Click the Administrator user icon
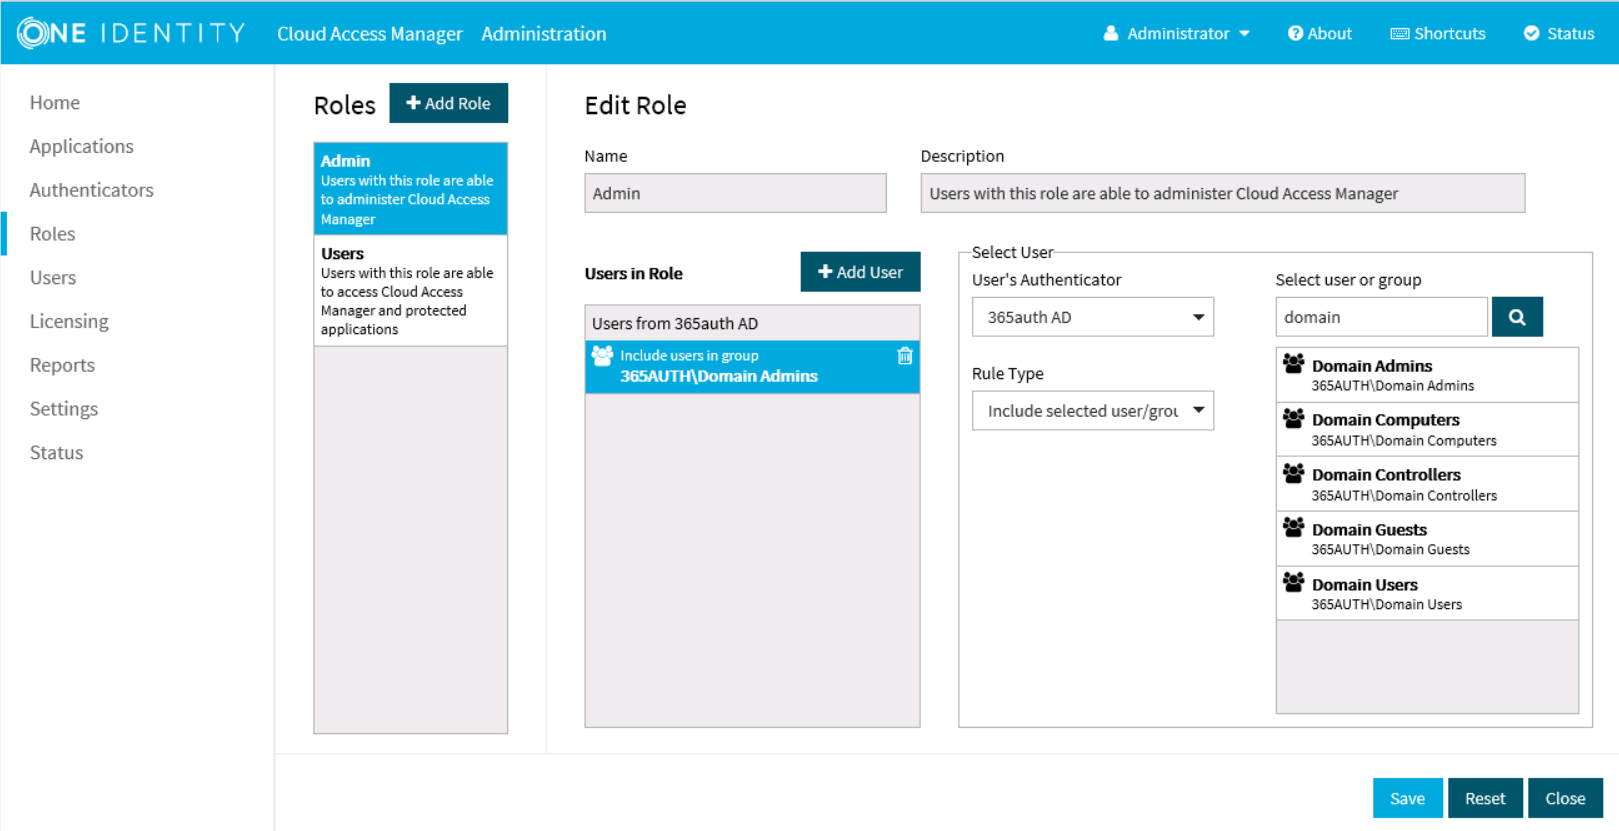The image size is (1619, 831). [x=1111, y=33]
